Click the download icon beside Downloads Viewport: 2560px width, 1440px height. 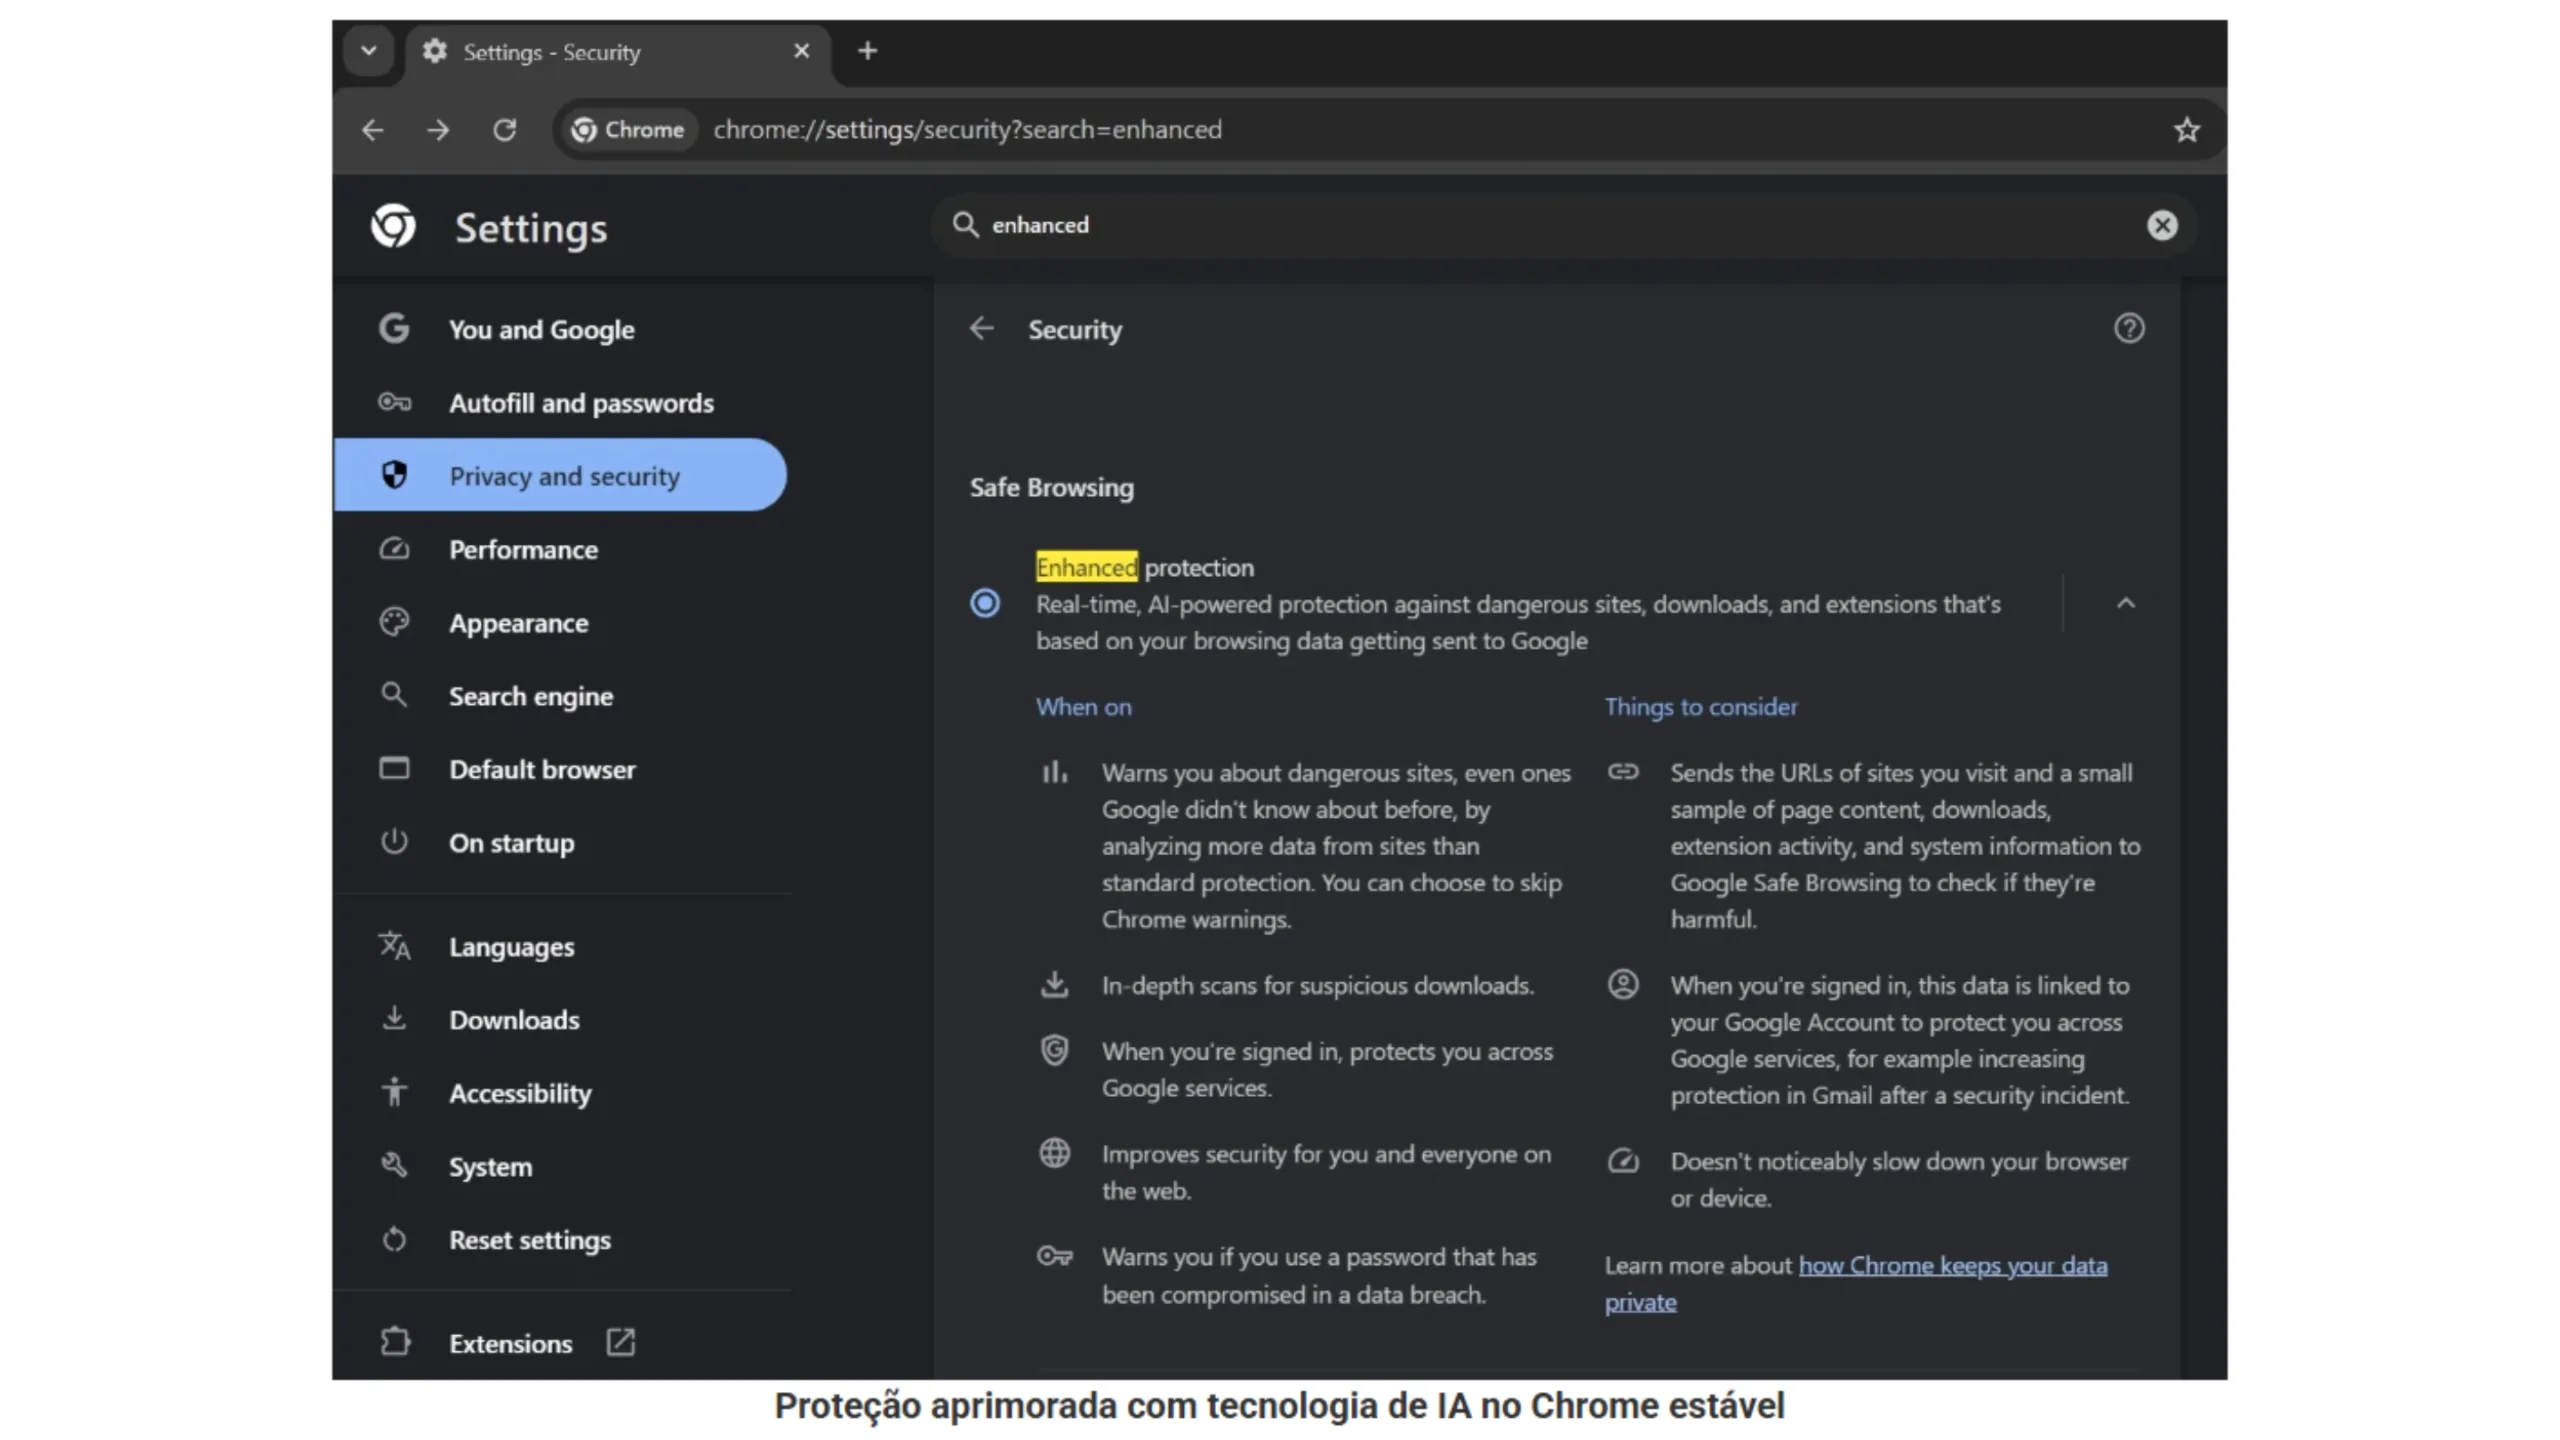[394, 1018]
